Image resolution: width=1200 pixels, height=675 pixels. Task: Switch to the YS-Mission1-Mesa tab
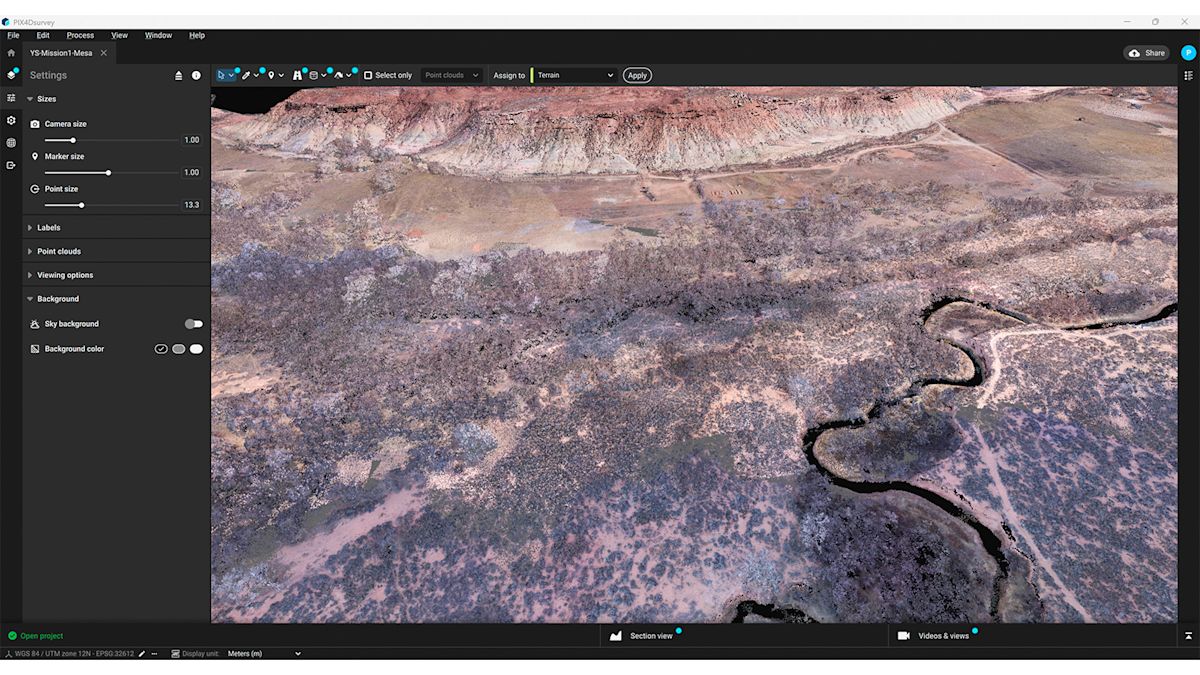[63, 53]
